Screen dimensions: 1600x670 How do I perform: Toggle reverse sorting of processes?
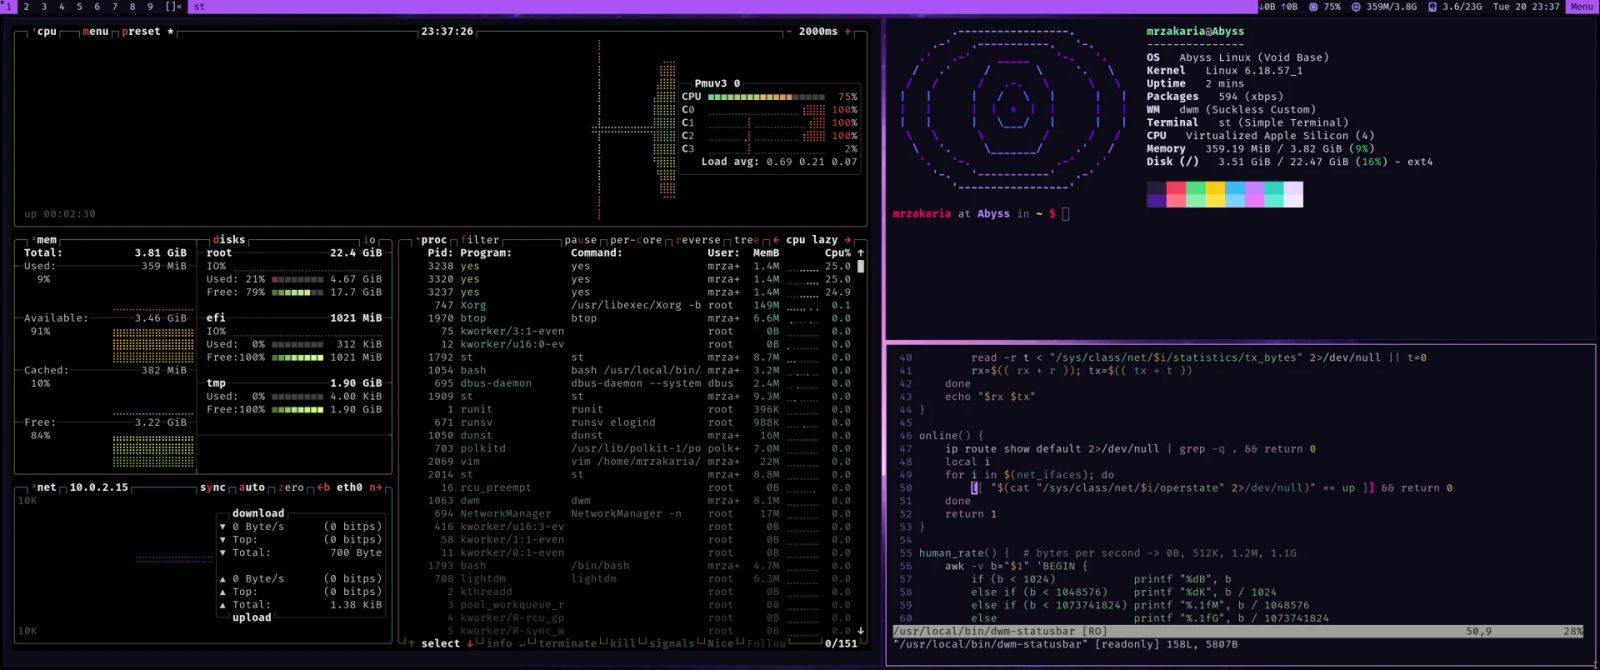point(698,240)
